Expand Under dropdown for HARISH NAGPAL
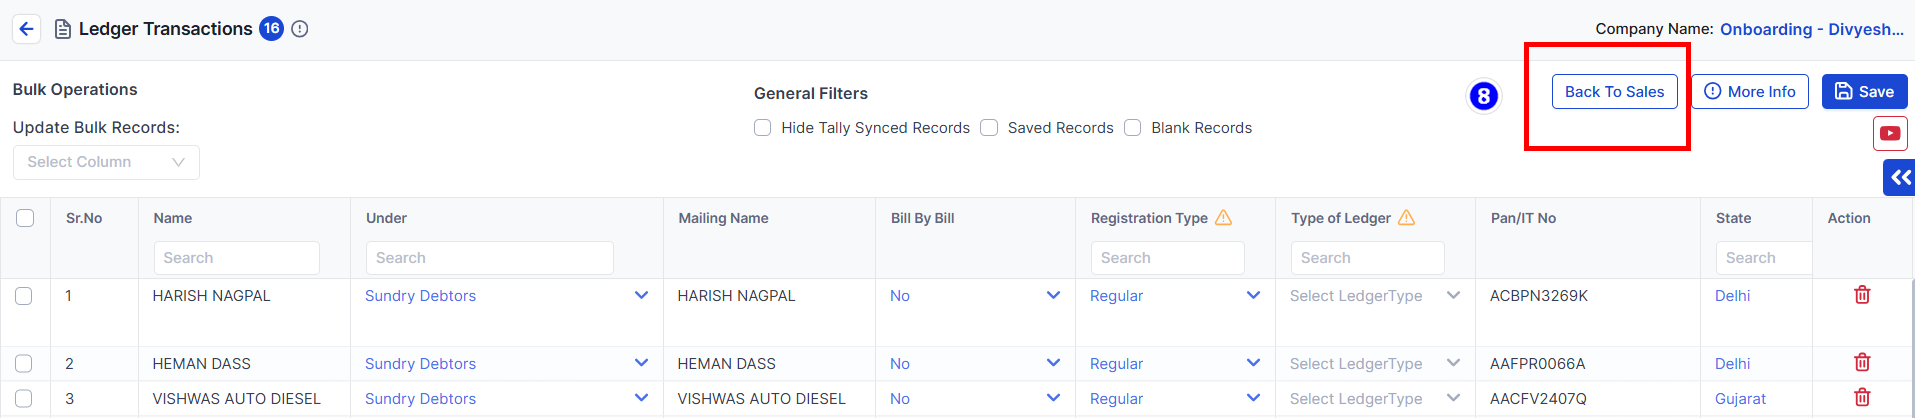 point(641,296)
